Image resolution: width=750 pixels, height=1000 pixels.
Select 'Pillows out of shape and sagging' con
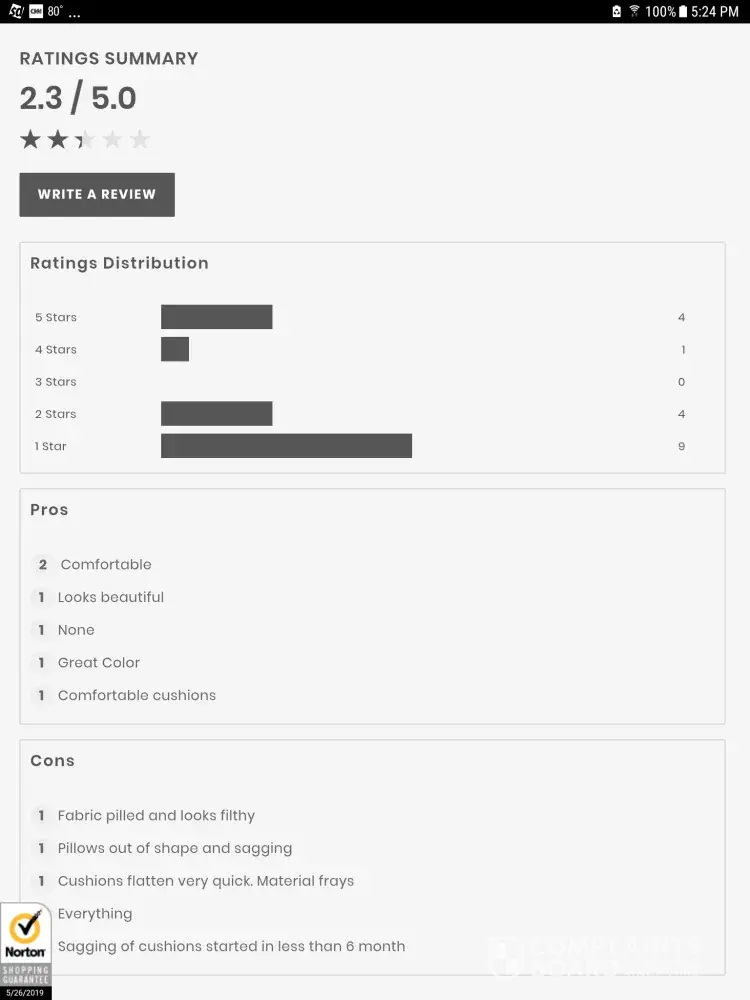(x=175, y=848)
